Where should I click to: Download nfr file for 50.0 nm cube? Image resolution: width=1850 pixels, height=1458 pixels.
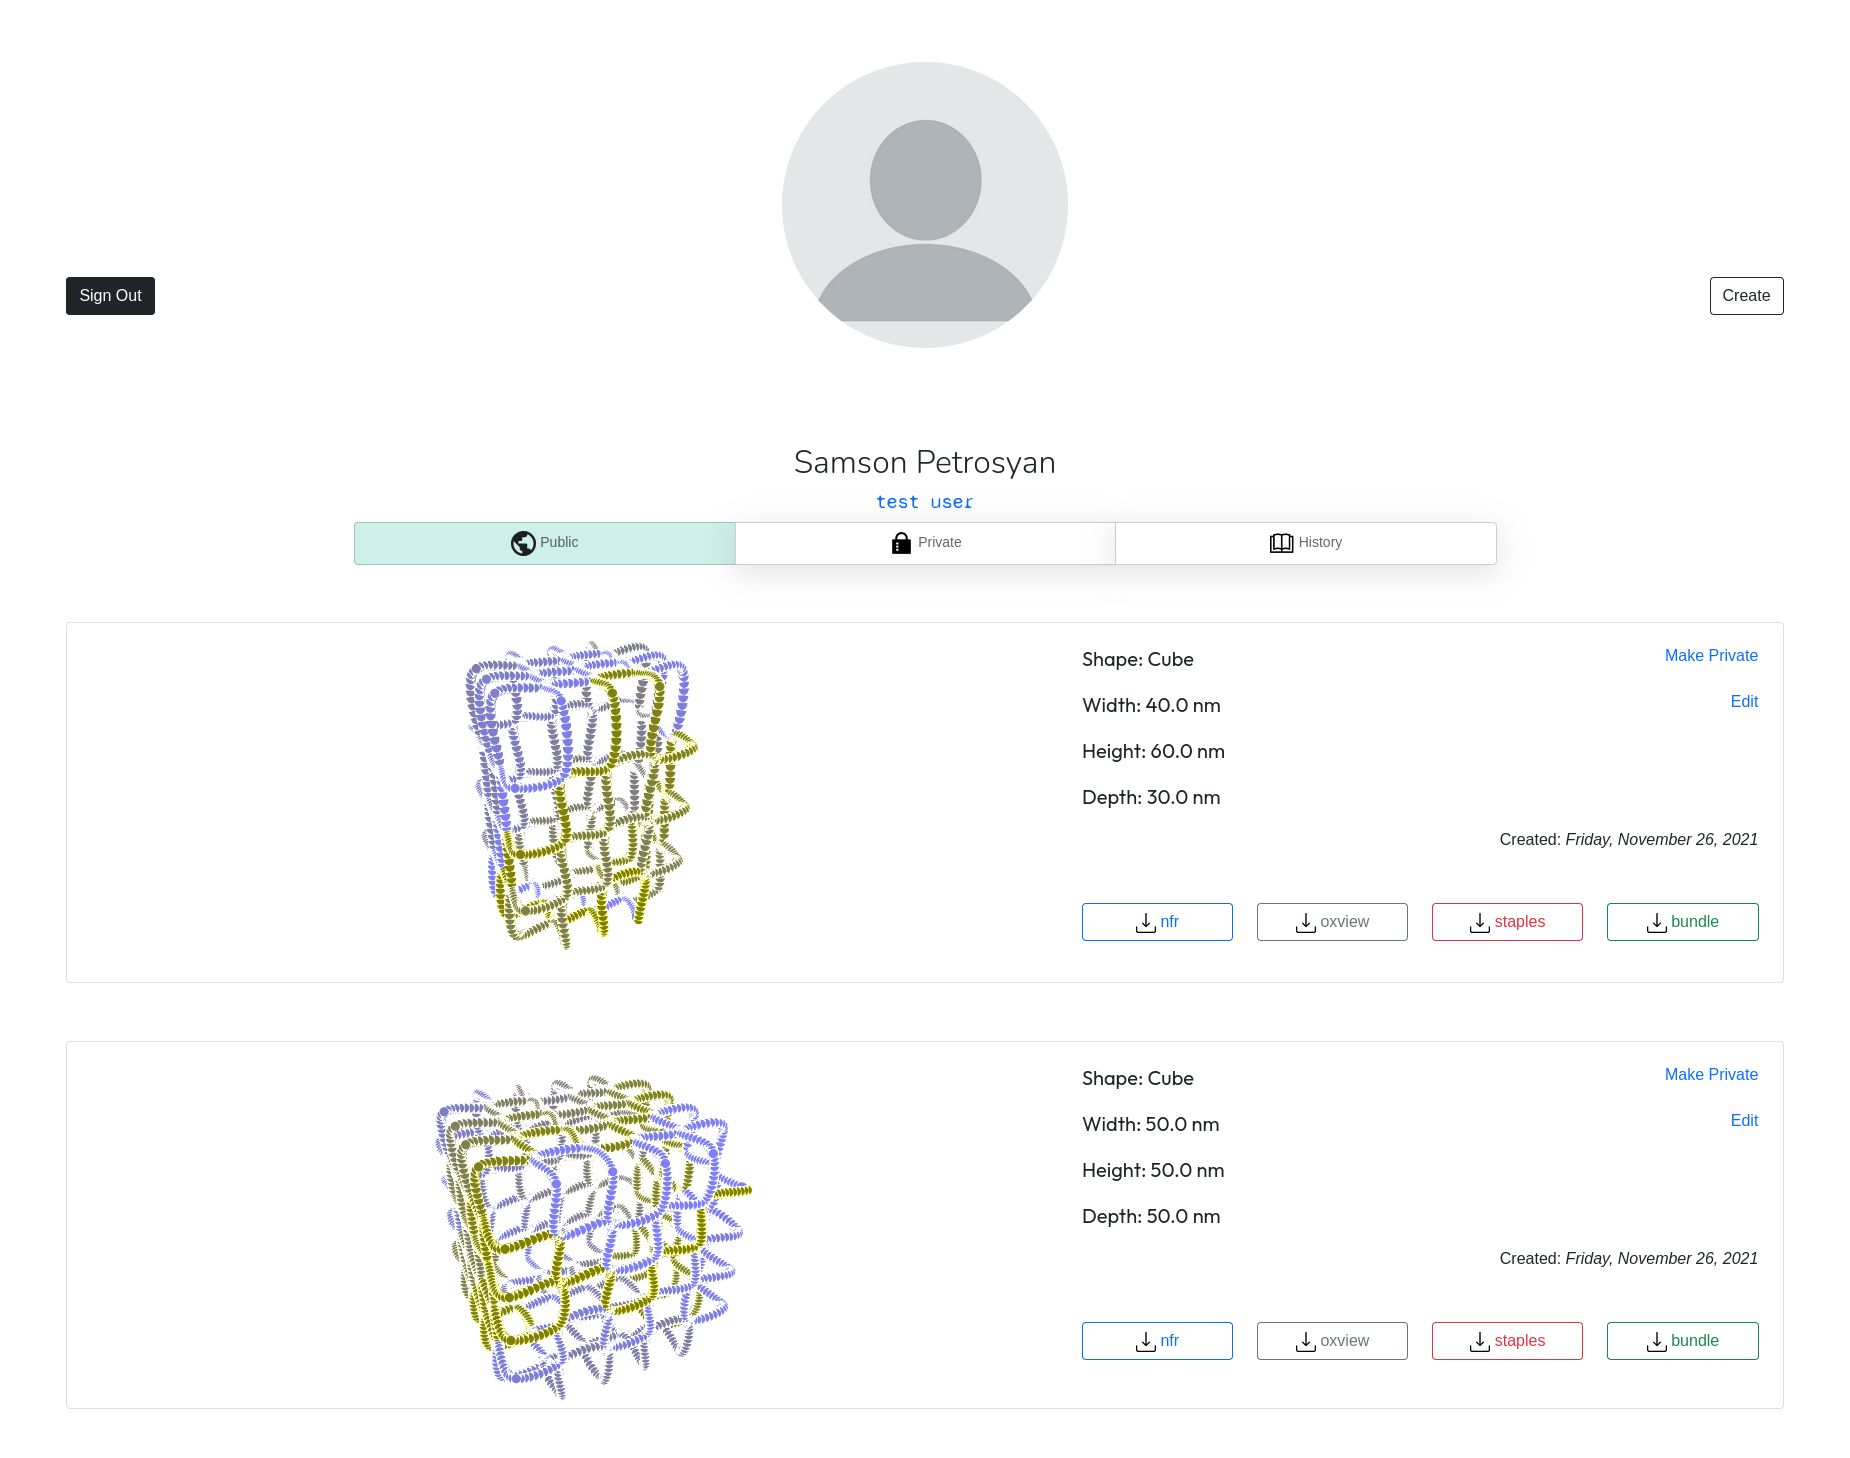point(1157,1341)
